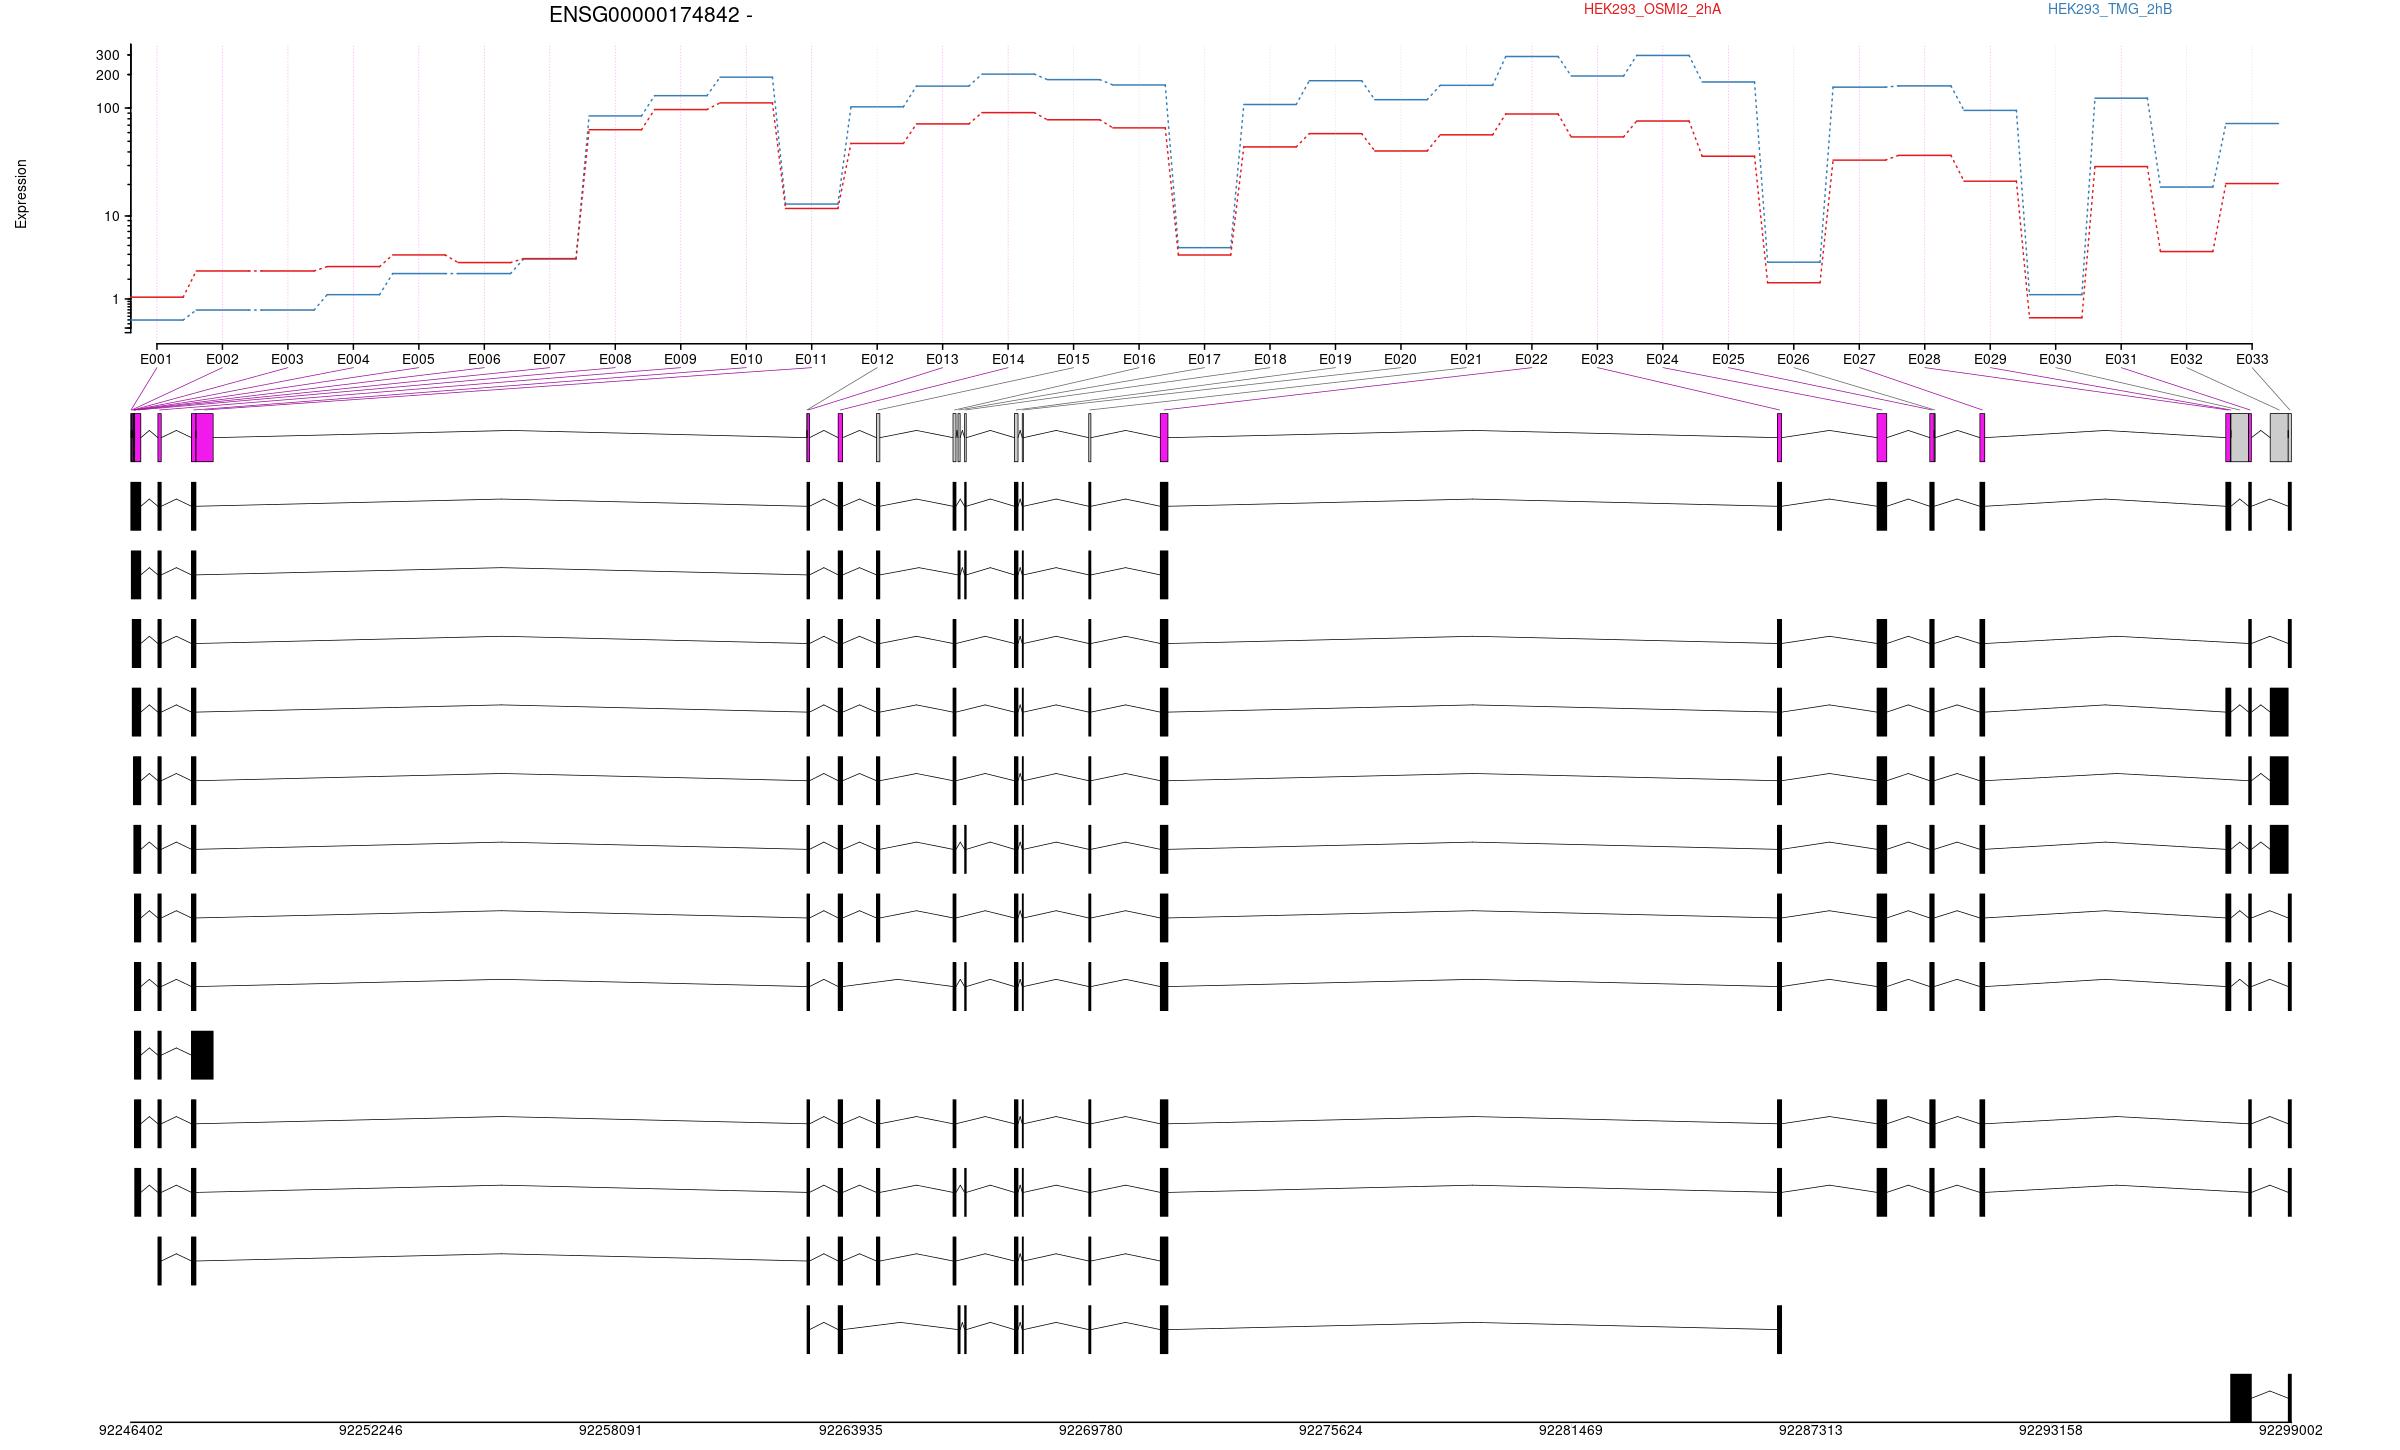The height and width of the screenshot is (1450, 2400).
Task: Click exon label E019
Action: (x=1335, y=359)
